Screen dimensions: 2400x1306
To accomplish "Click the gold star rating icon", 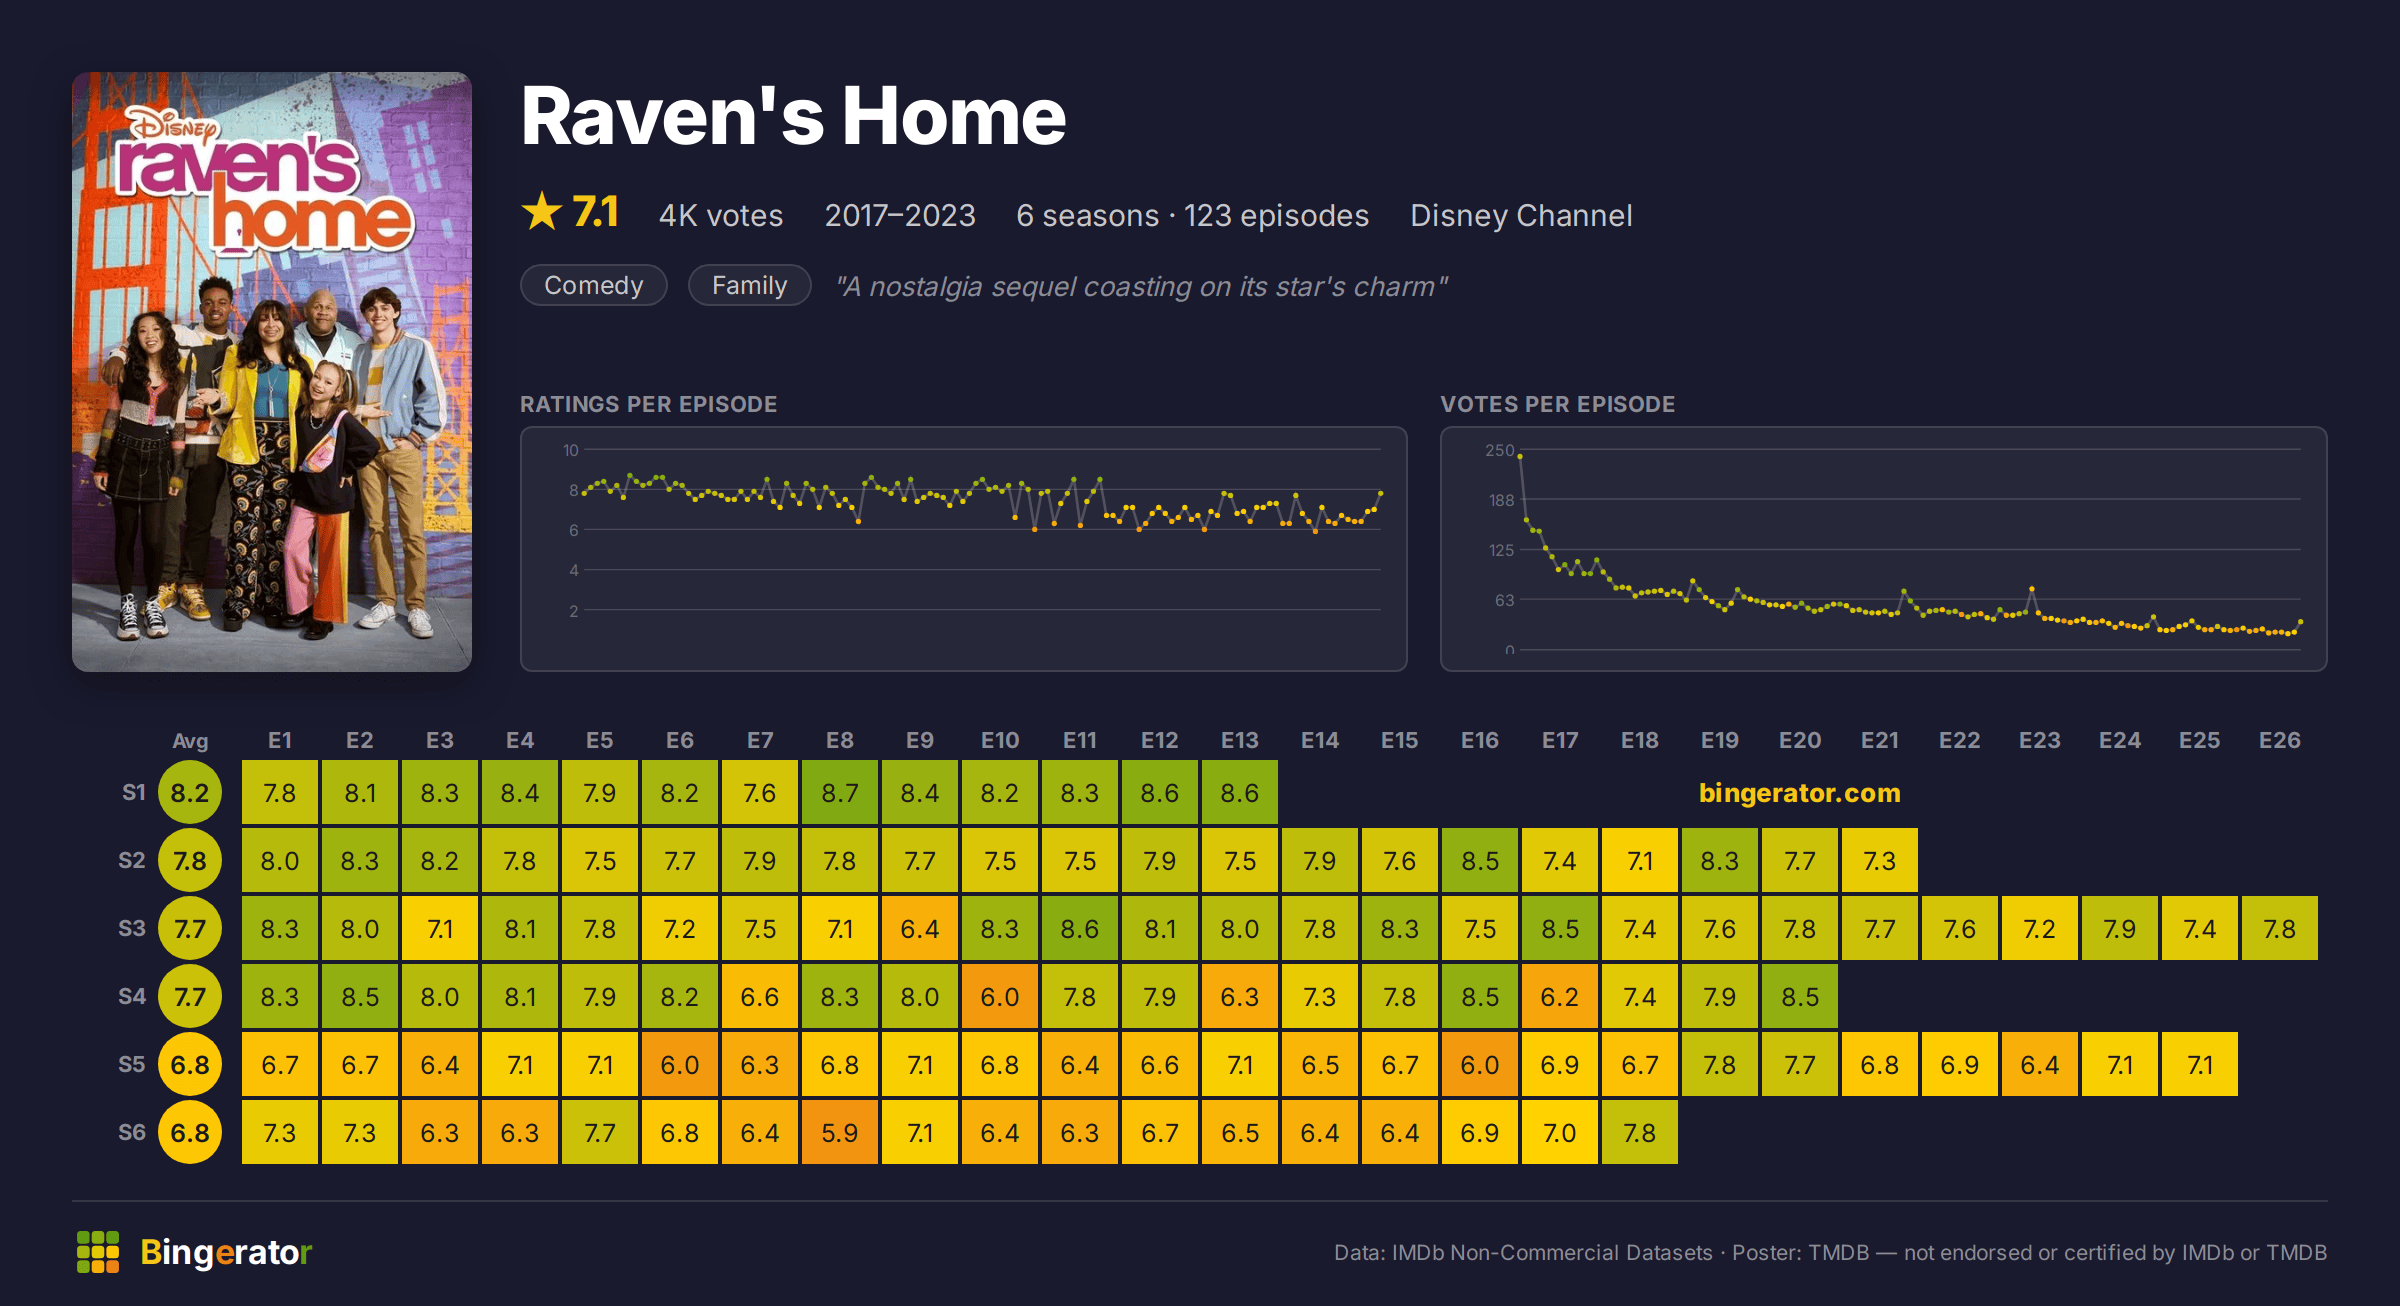I will 542,212.
